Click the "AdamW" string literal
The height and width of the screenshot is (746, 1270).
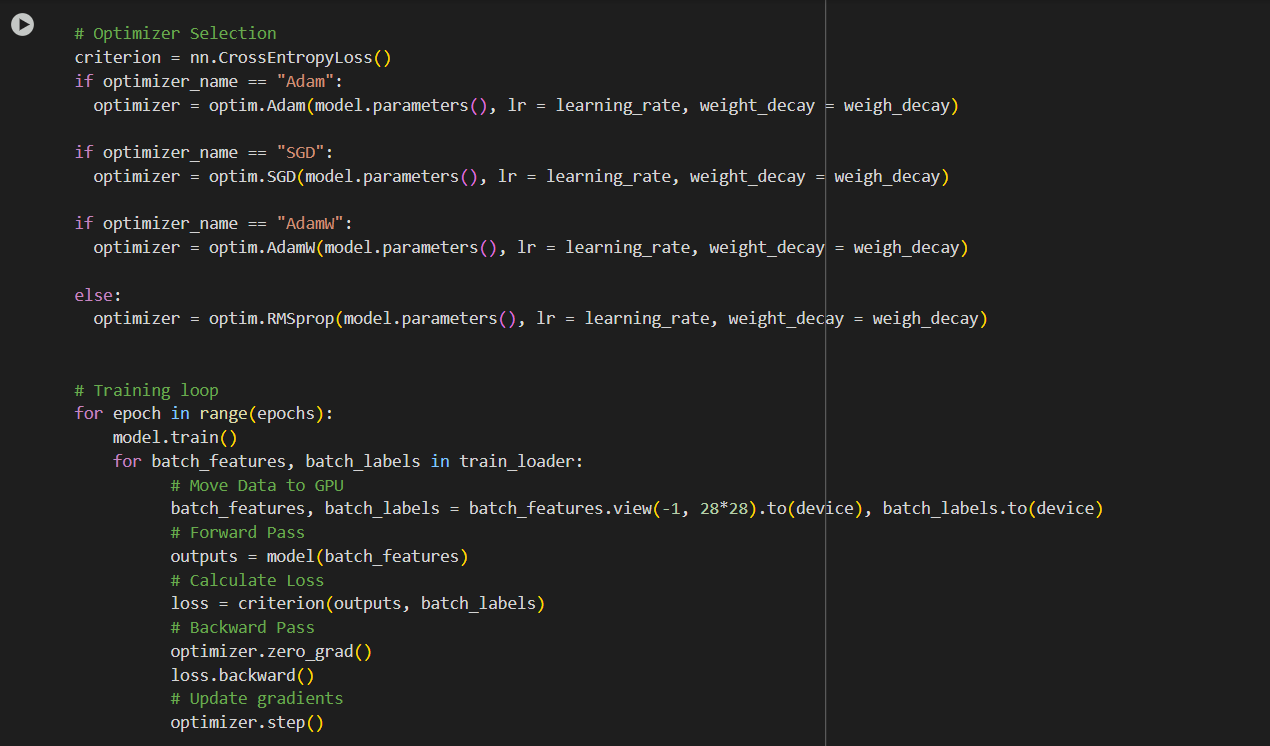click(x=312, y=223)
